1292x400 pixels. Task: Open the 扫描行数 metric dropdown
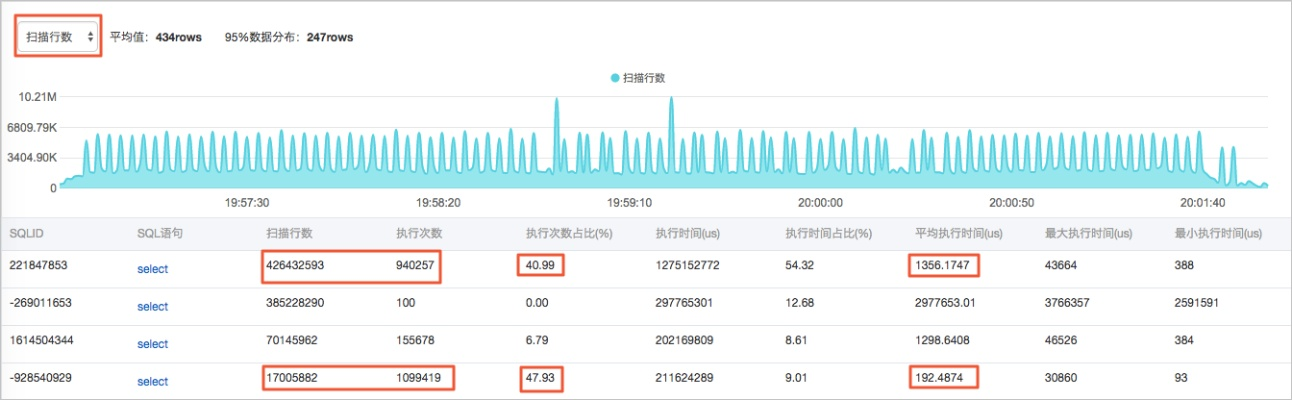[58, 36]
